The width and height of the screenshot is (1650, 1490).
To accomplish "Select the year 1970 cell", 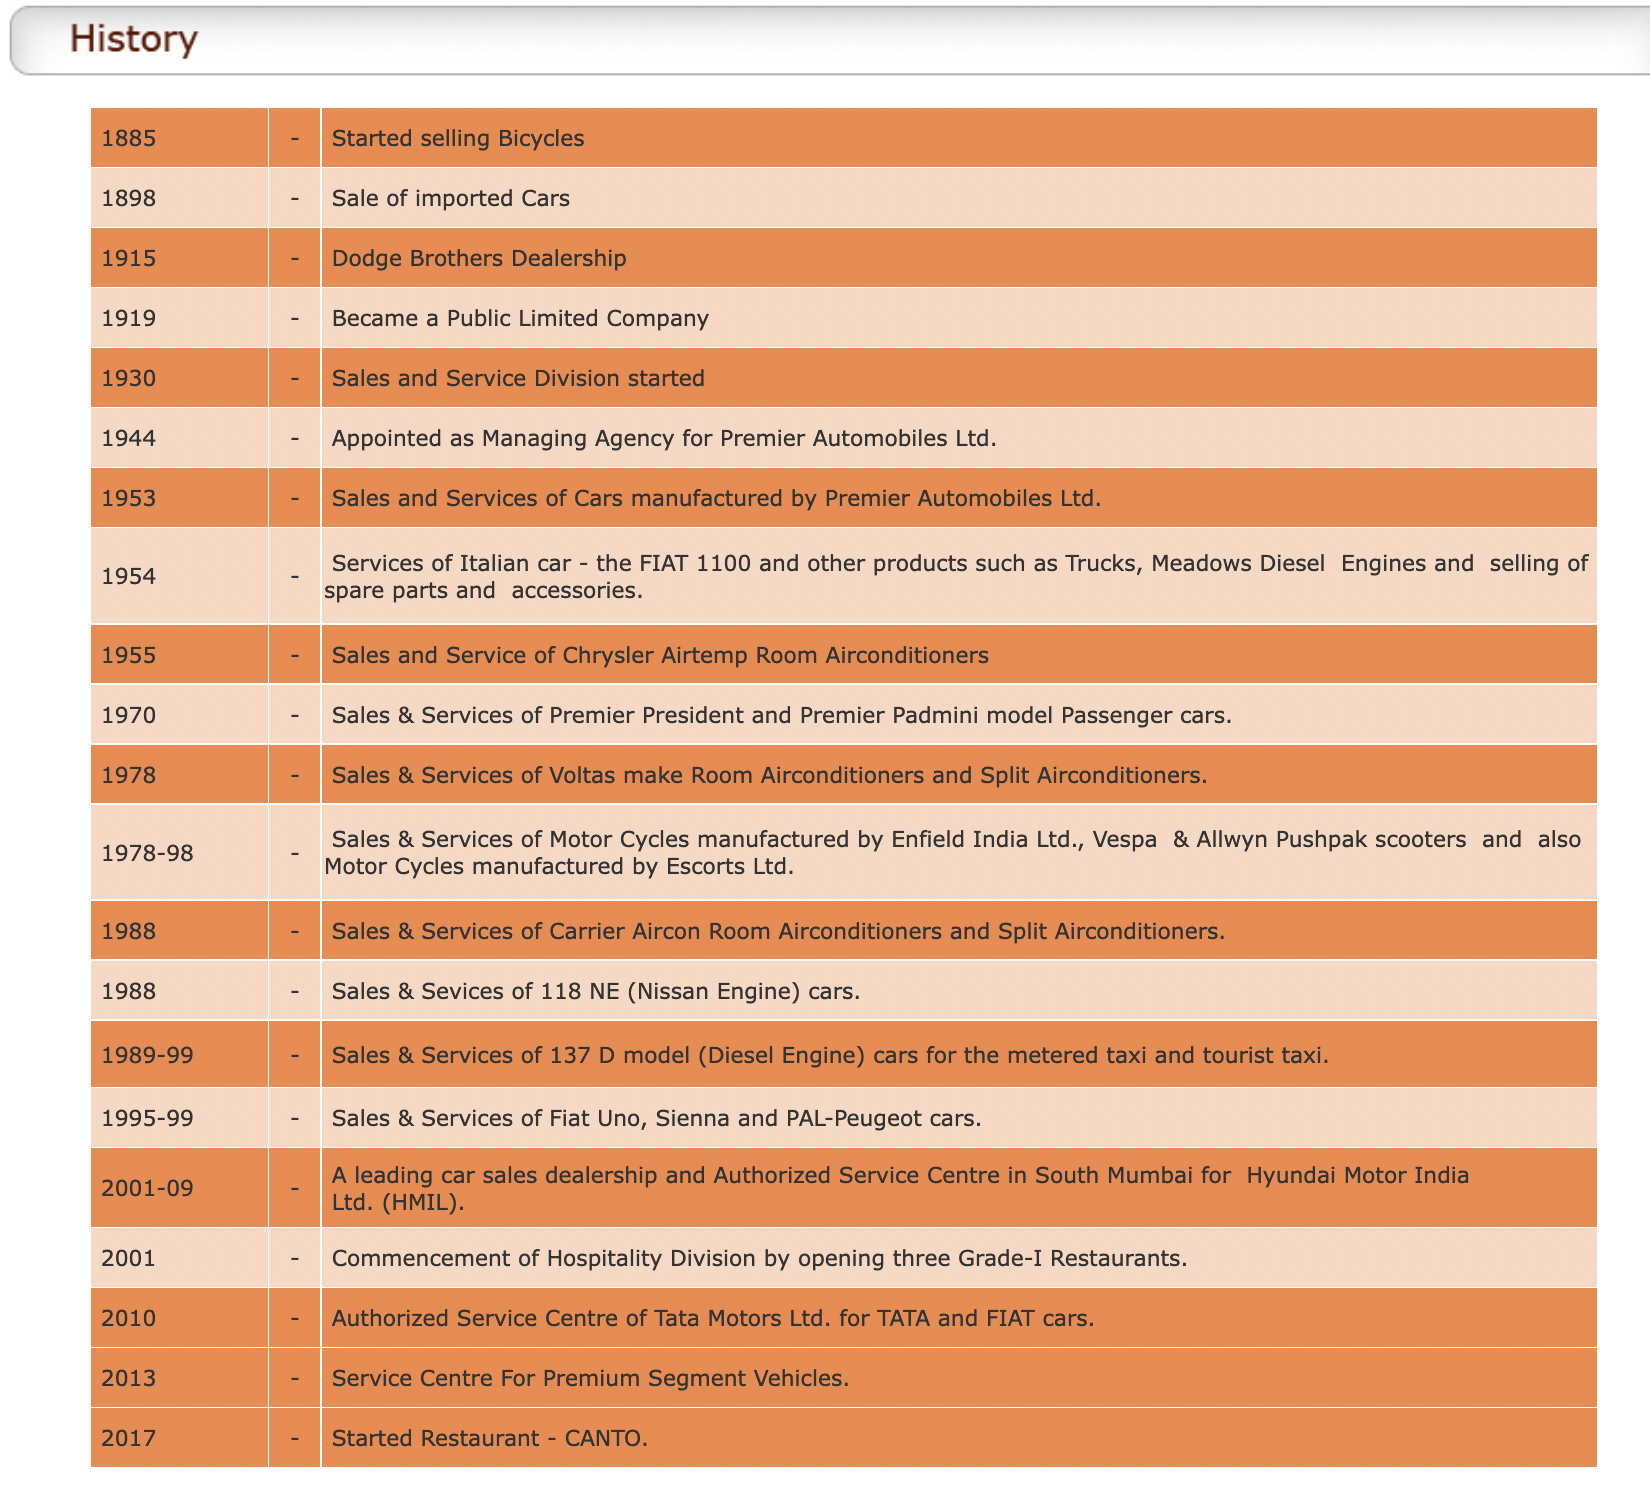I will (179, 715).
